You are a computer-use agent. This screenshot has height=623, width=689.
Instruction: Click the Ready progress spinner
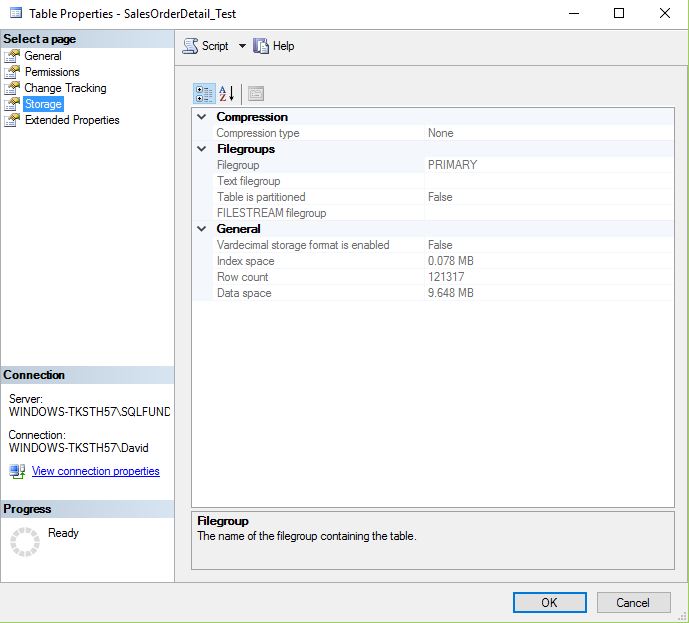[x=25, y=542]
